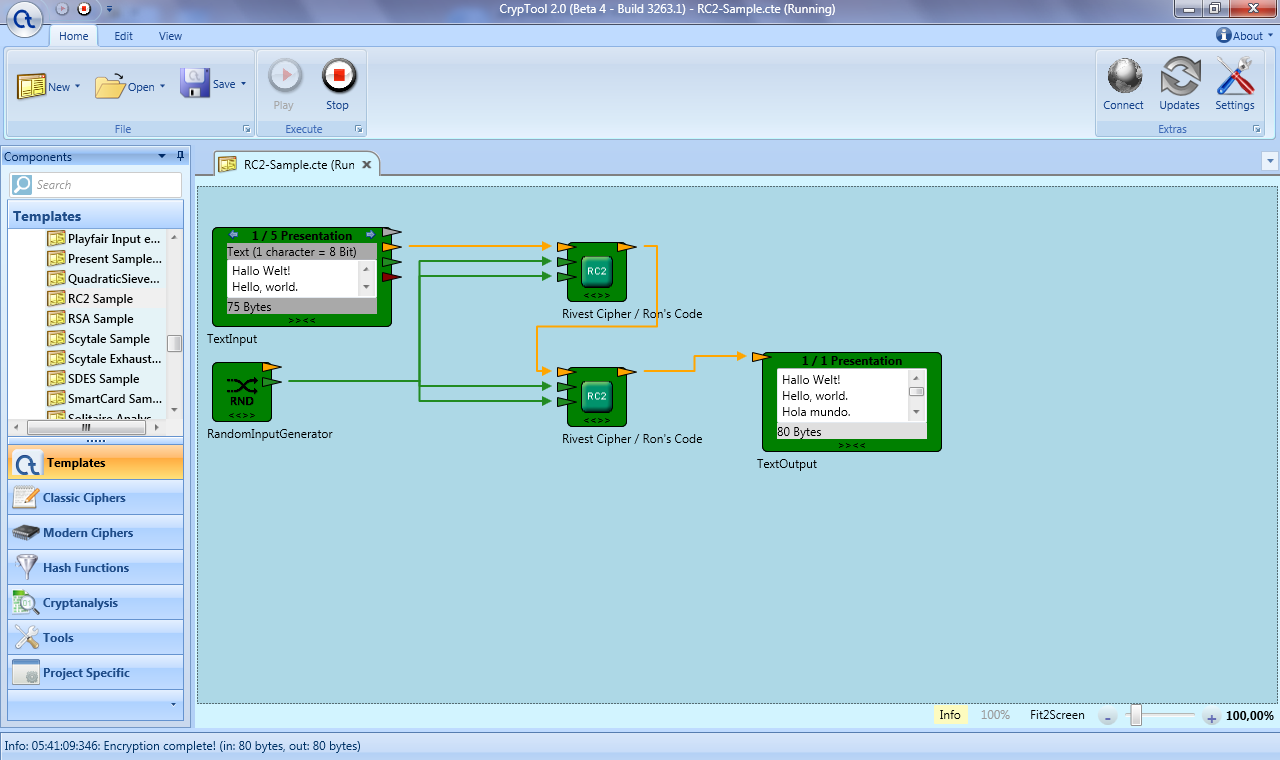Click the Connect globe icon
This screenshot has width=1280, height=760.
tap(1124, 76)
